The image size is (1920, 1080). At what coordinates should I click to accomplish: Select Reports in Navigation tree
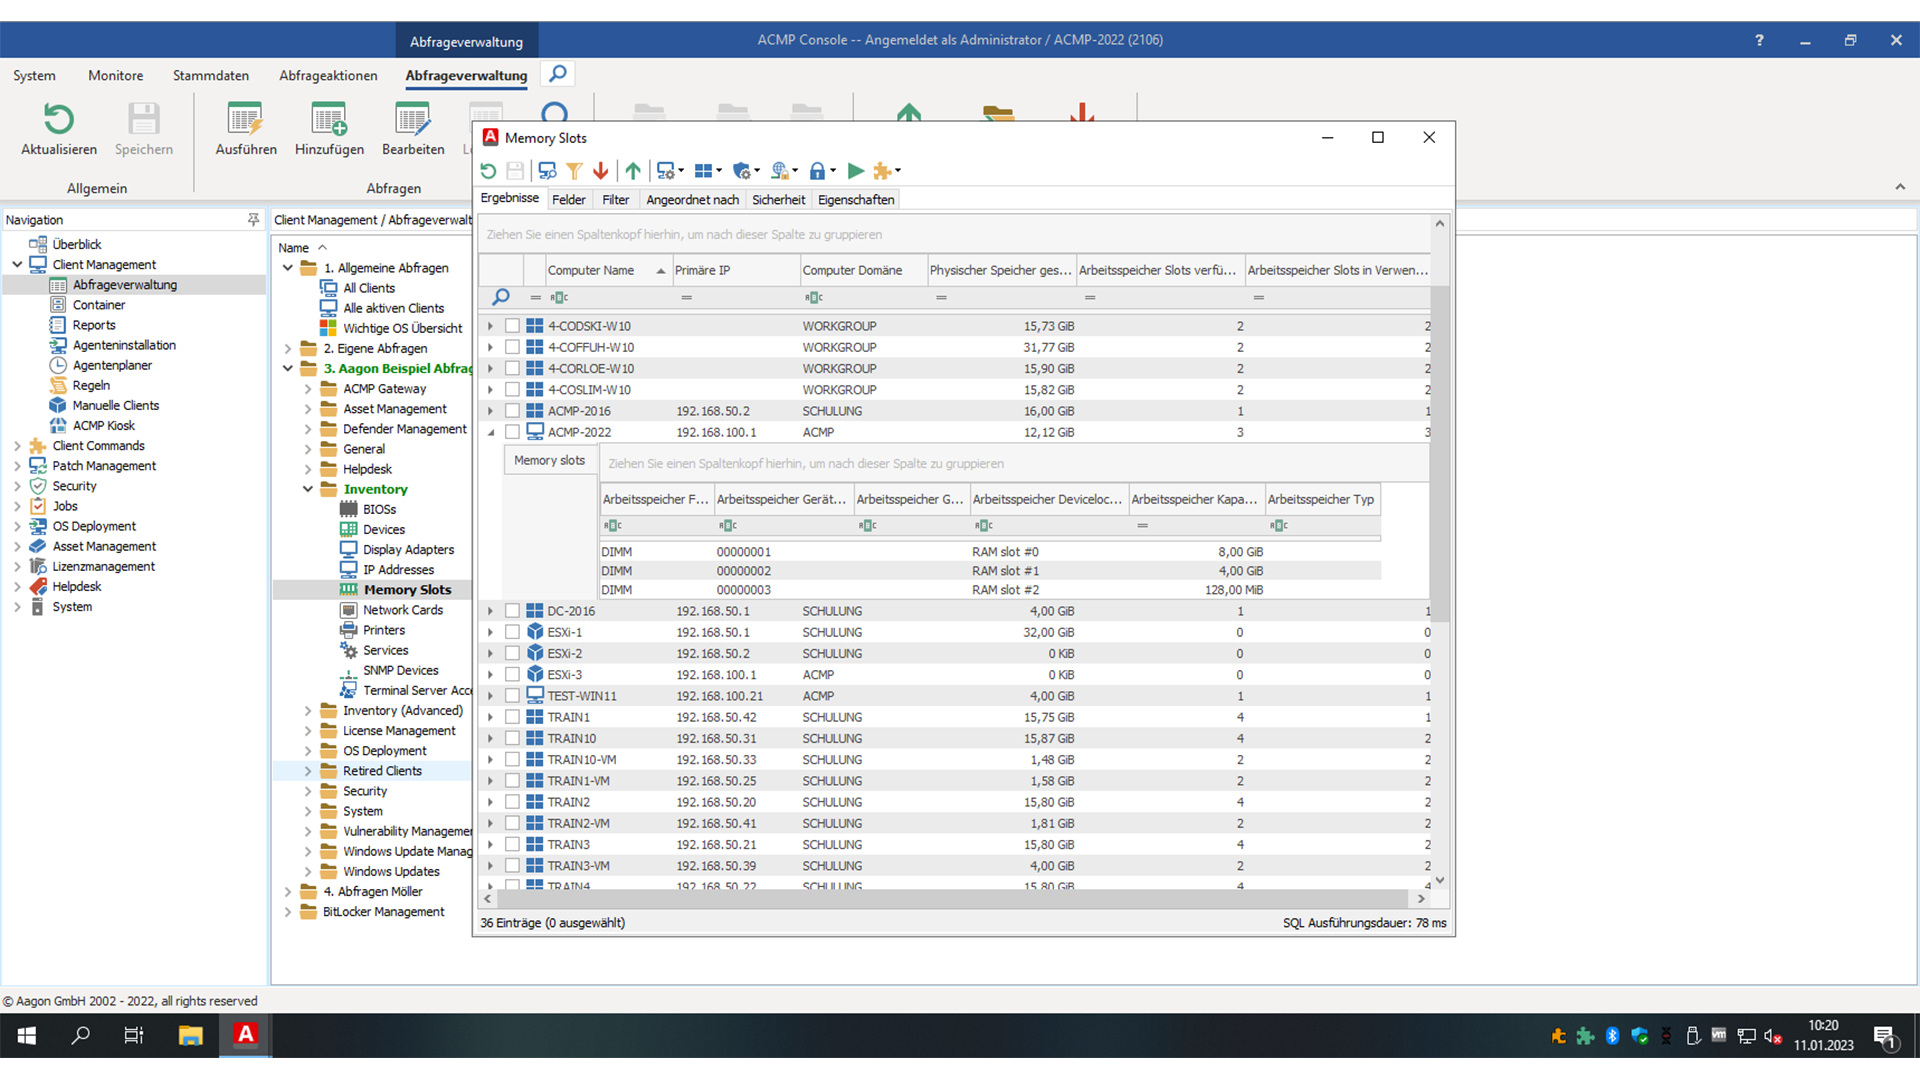point(93,325)
